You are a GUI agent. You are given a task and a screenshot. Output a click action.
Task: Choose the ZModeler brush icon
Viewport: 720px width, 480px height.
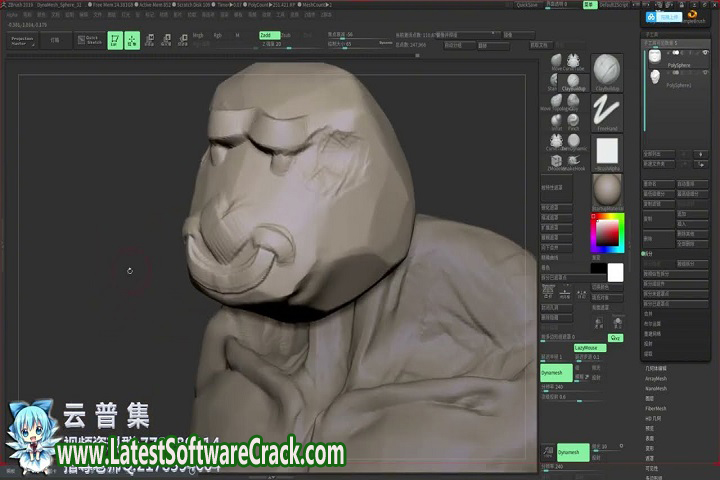(557, 160)
